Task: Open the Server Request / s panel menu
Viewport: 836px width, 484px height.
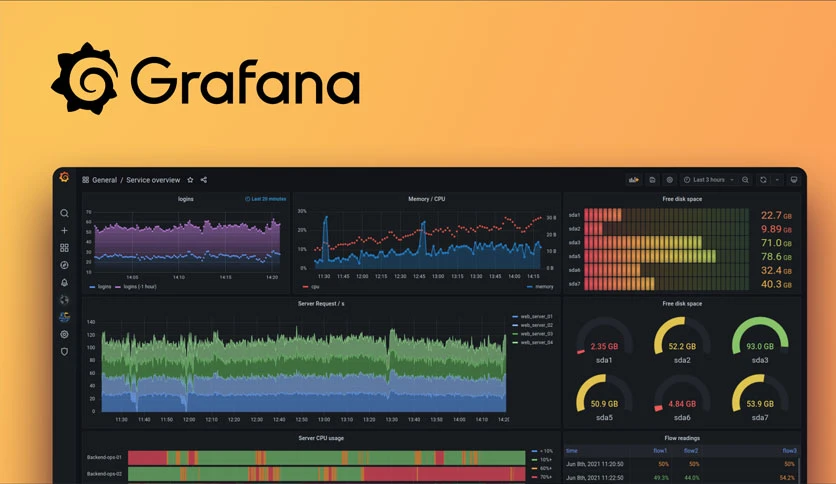Action: coord(321,303)
